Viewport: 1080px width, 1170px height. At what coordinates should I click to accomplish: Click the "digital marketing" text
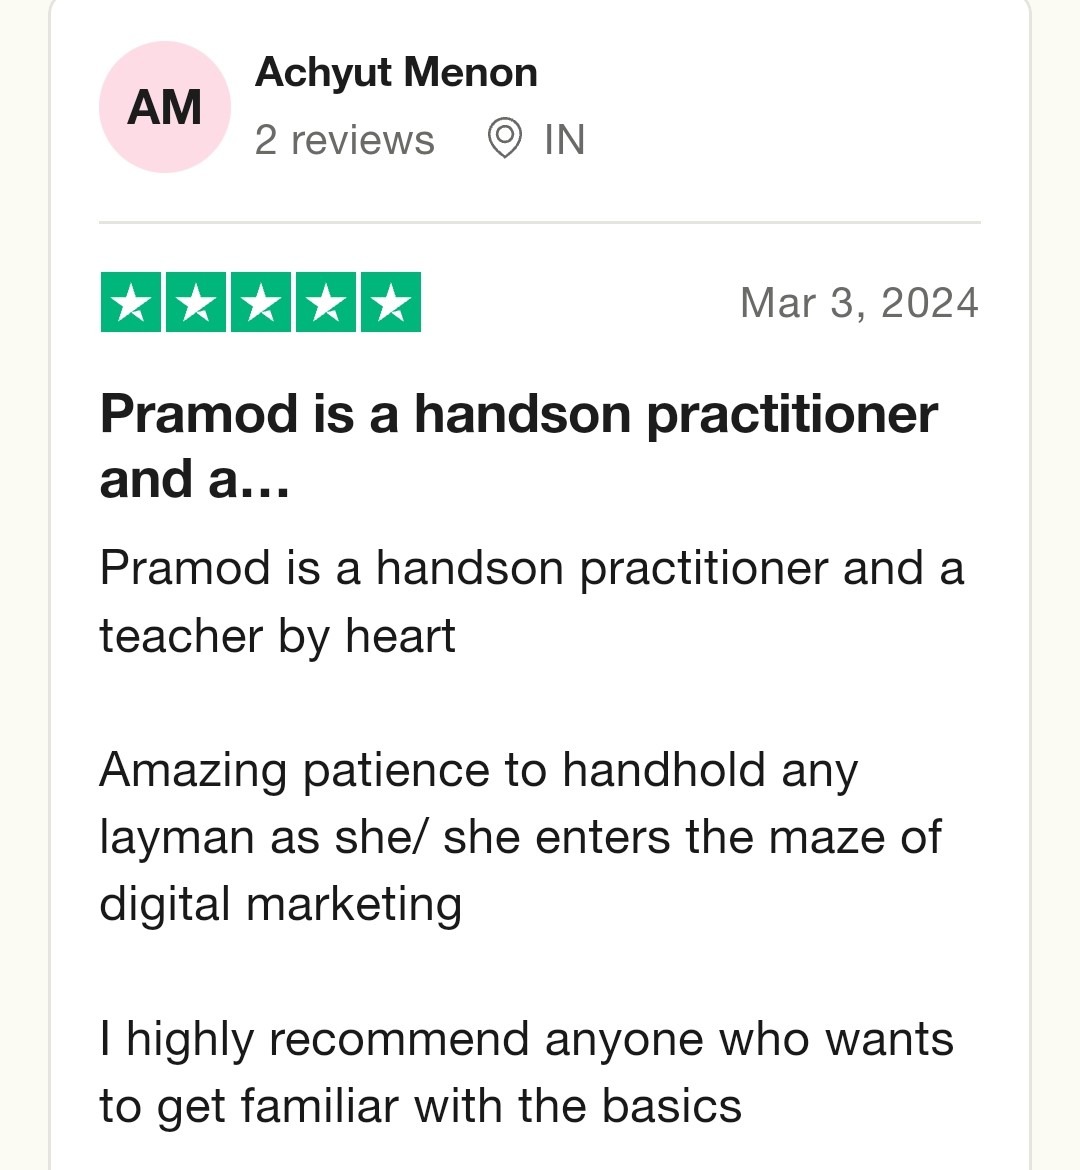click(x=280, y=904)
